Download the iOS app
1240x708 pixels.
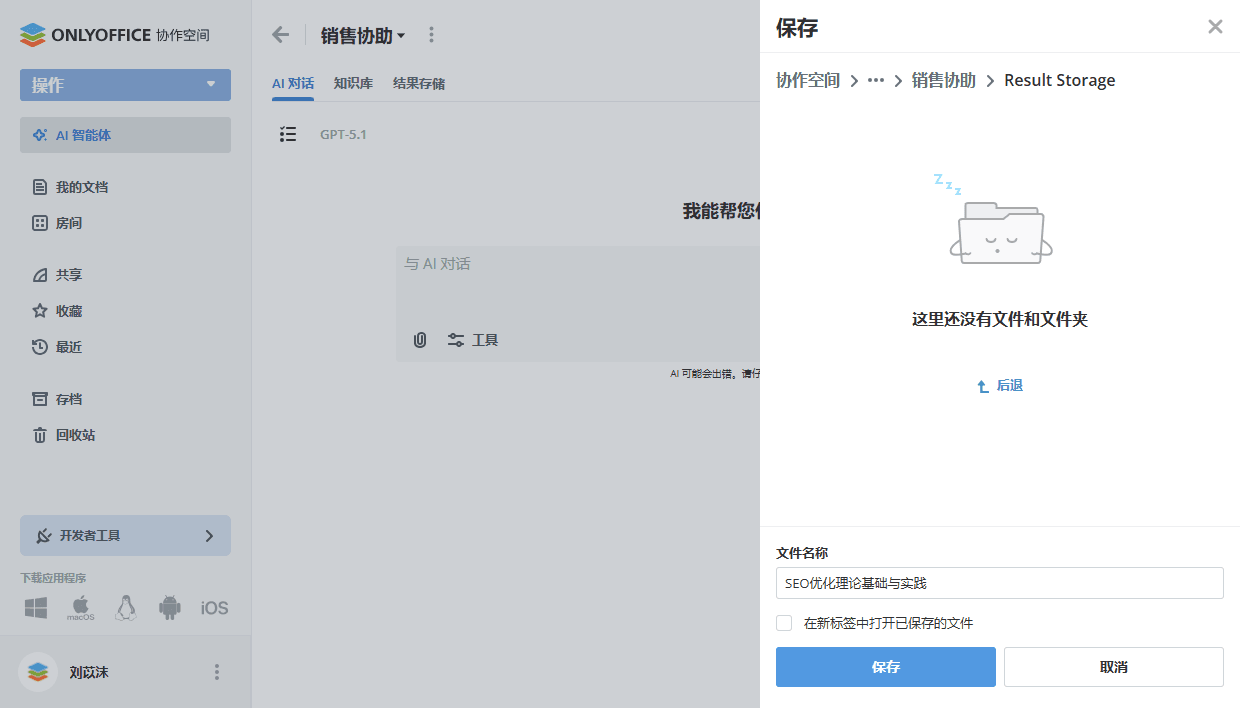point(214,607)
